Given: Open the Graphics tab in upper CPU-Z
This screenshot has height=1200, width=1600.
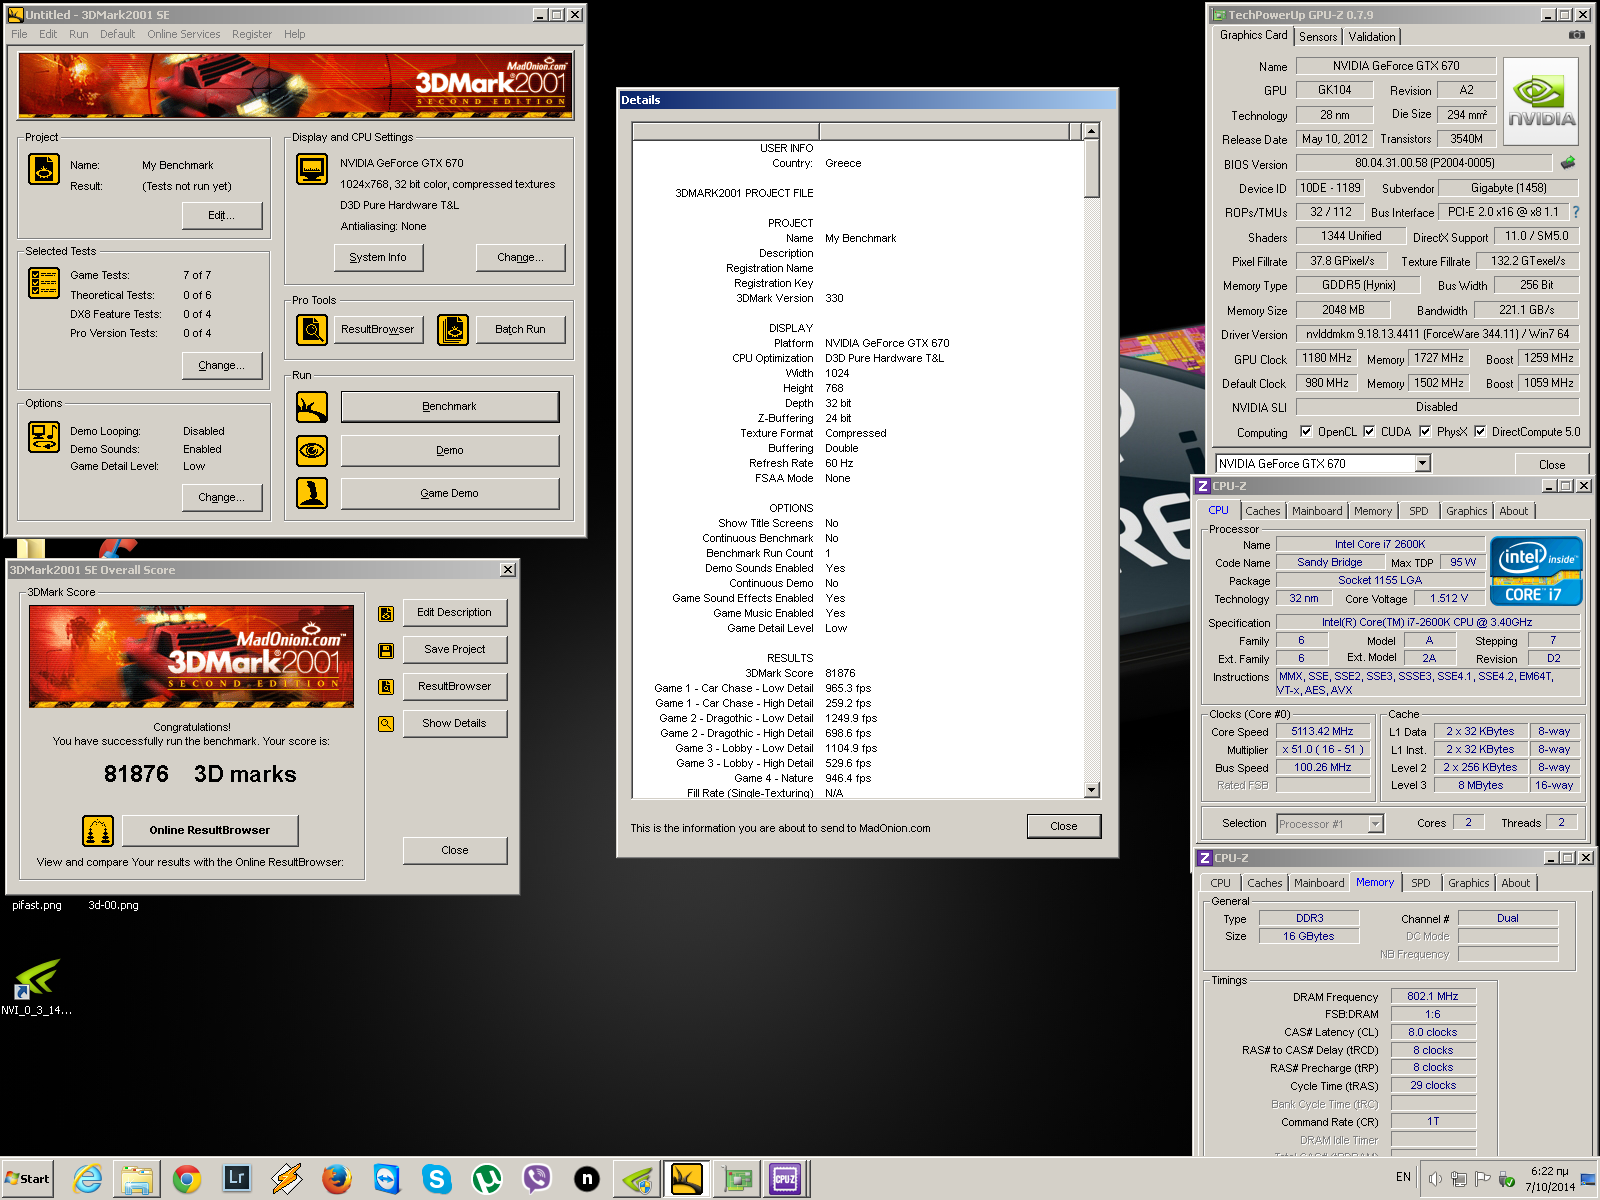Looking at the screenshot, I should click(x=1467, y=511).
